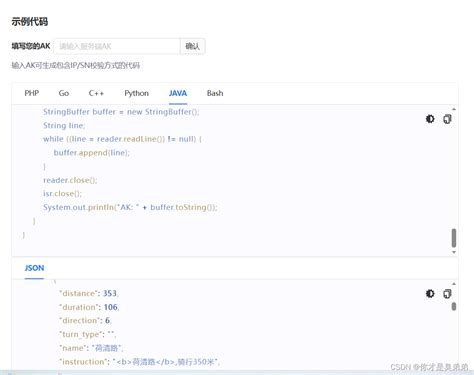Screen dimensions: 474x375
Task: Switch to the C++ tab
Action: tap(96, 93)
